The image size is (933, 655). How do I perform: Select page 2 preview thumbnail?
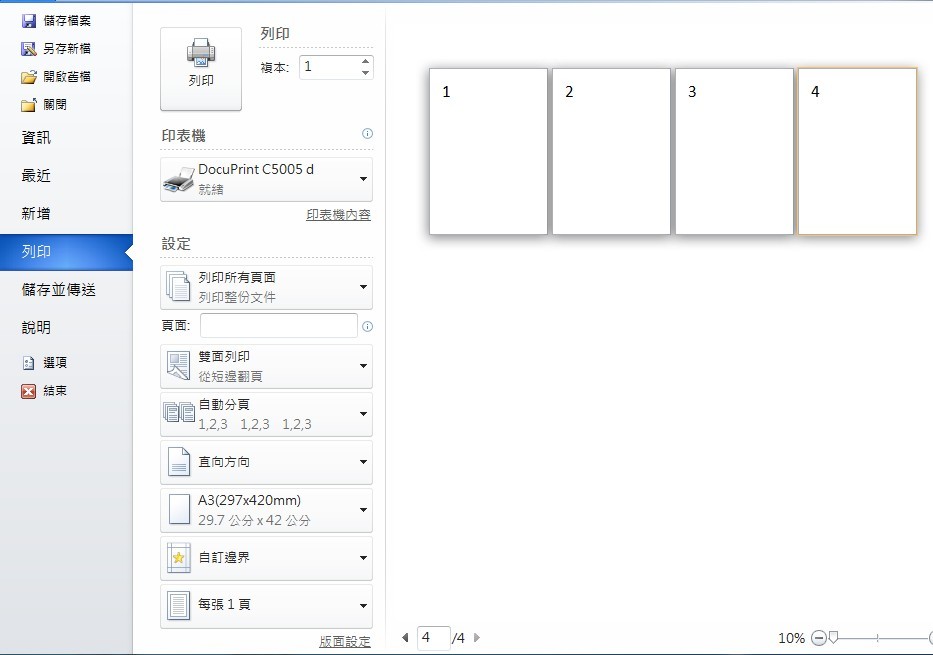tap(611, 151)
